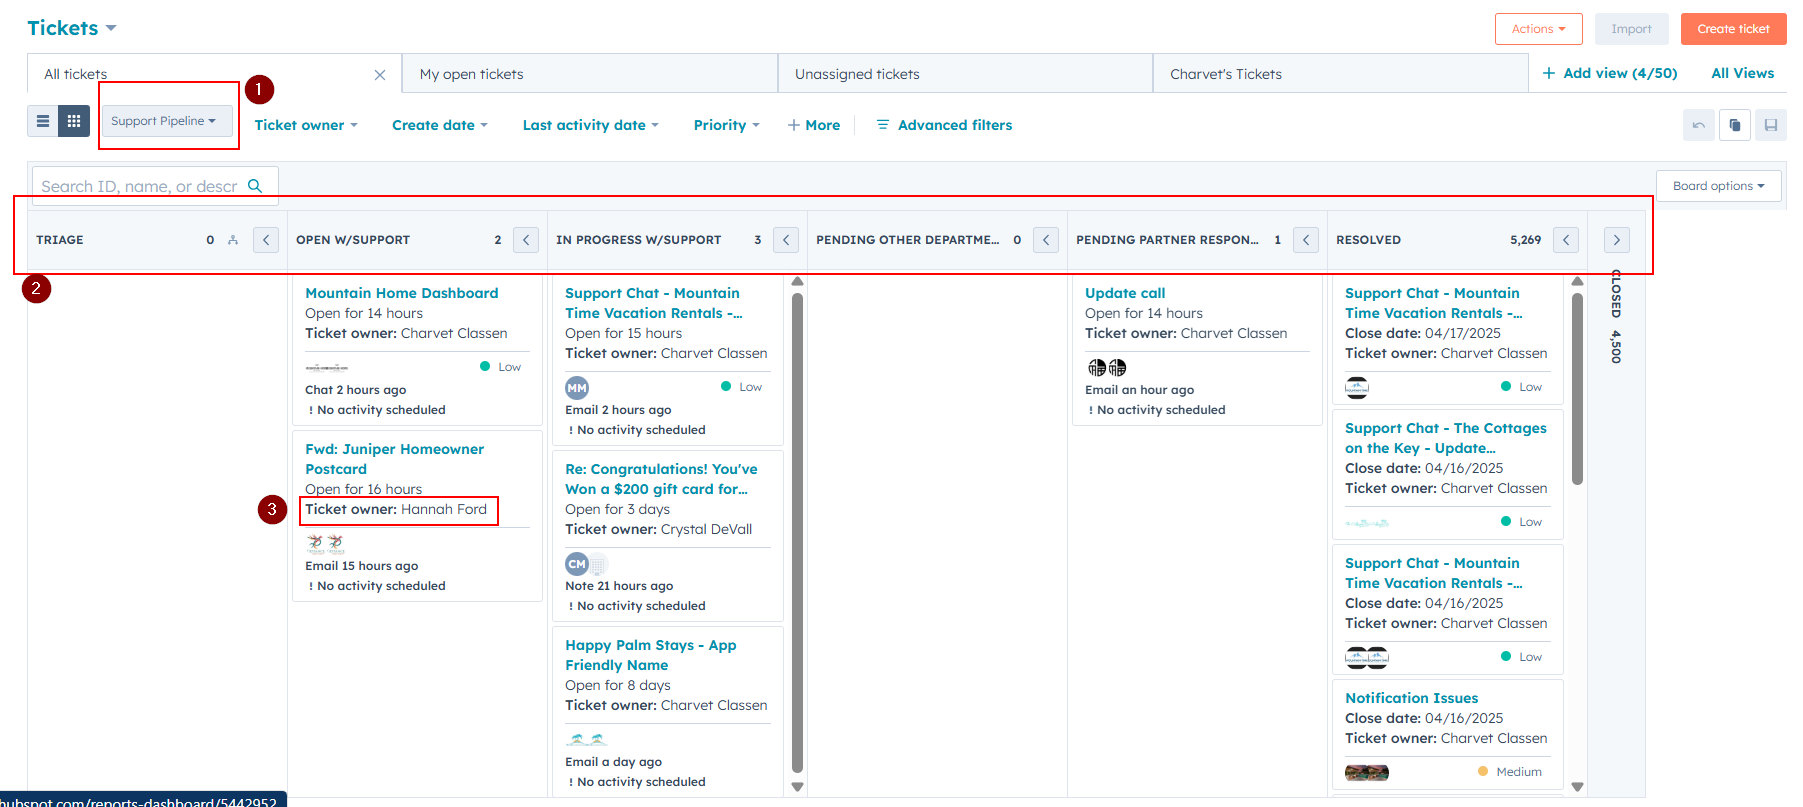1803x807 pixels.
Task: Open the Ticket owner filter
Action: click(305, 125)
